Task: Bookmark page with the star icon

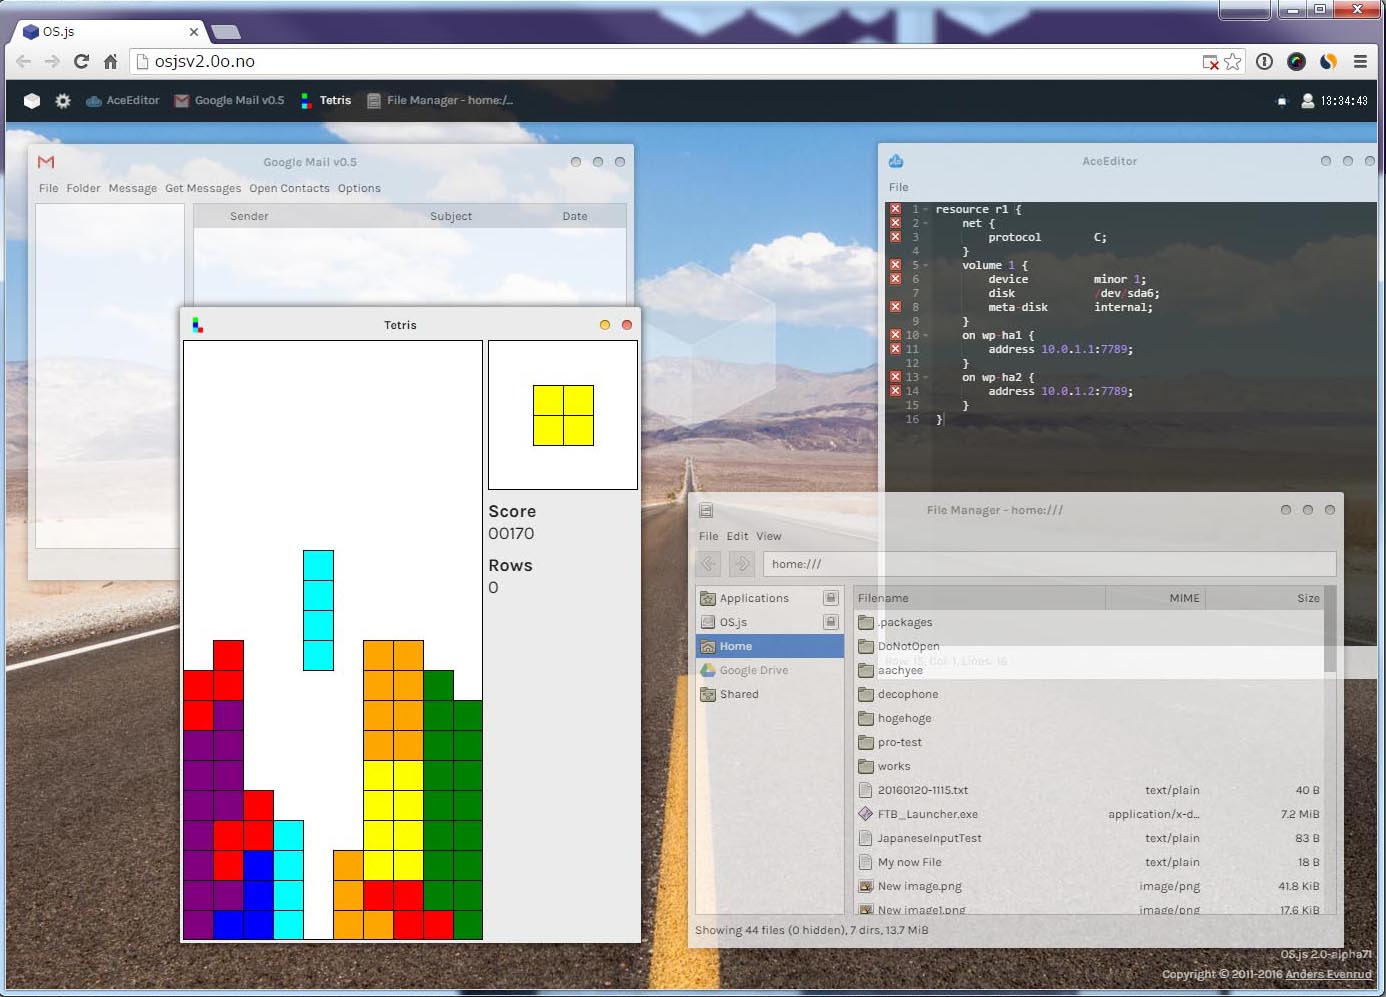Action: click(x=1233, y=62)
